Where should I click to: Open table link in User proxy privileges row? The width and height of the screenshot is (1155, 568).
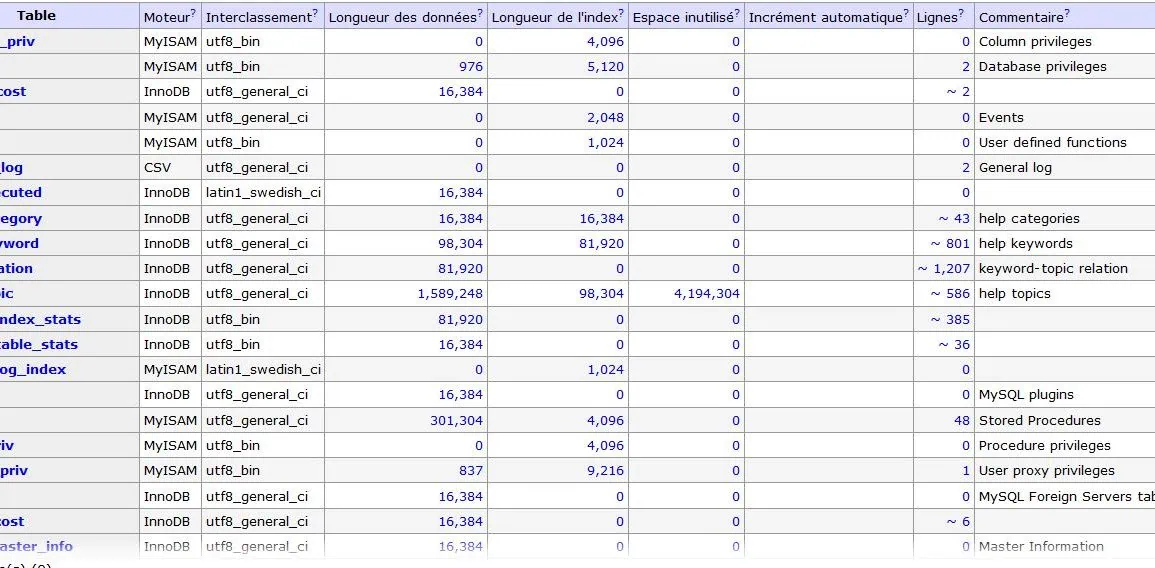(x=12, y=470)
